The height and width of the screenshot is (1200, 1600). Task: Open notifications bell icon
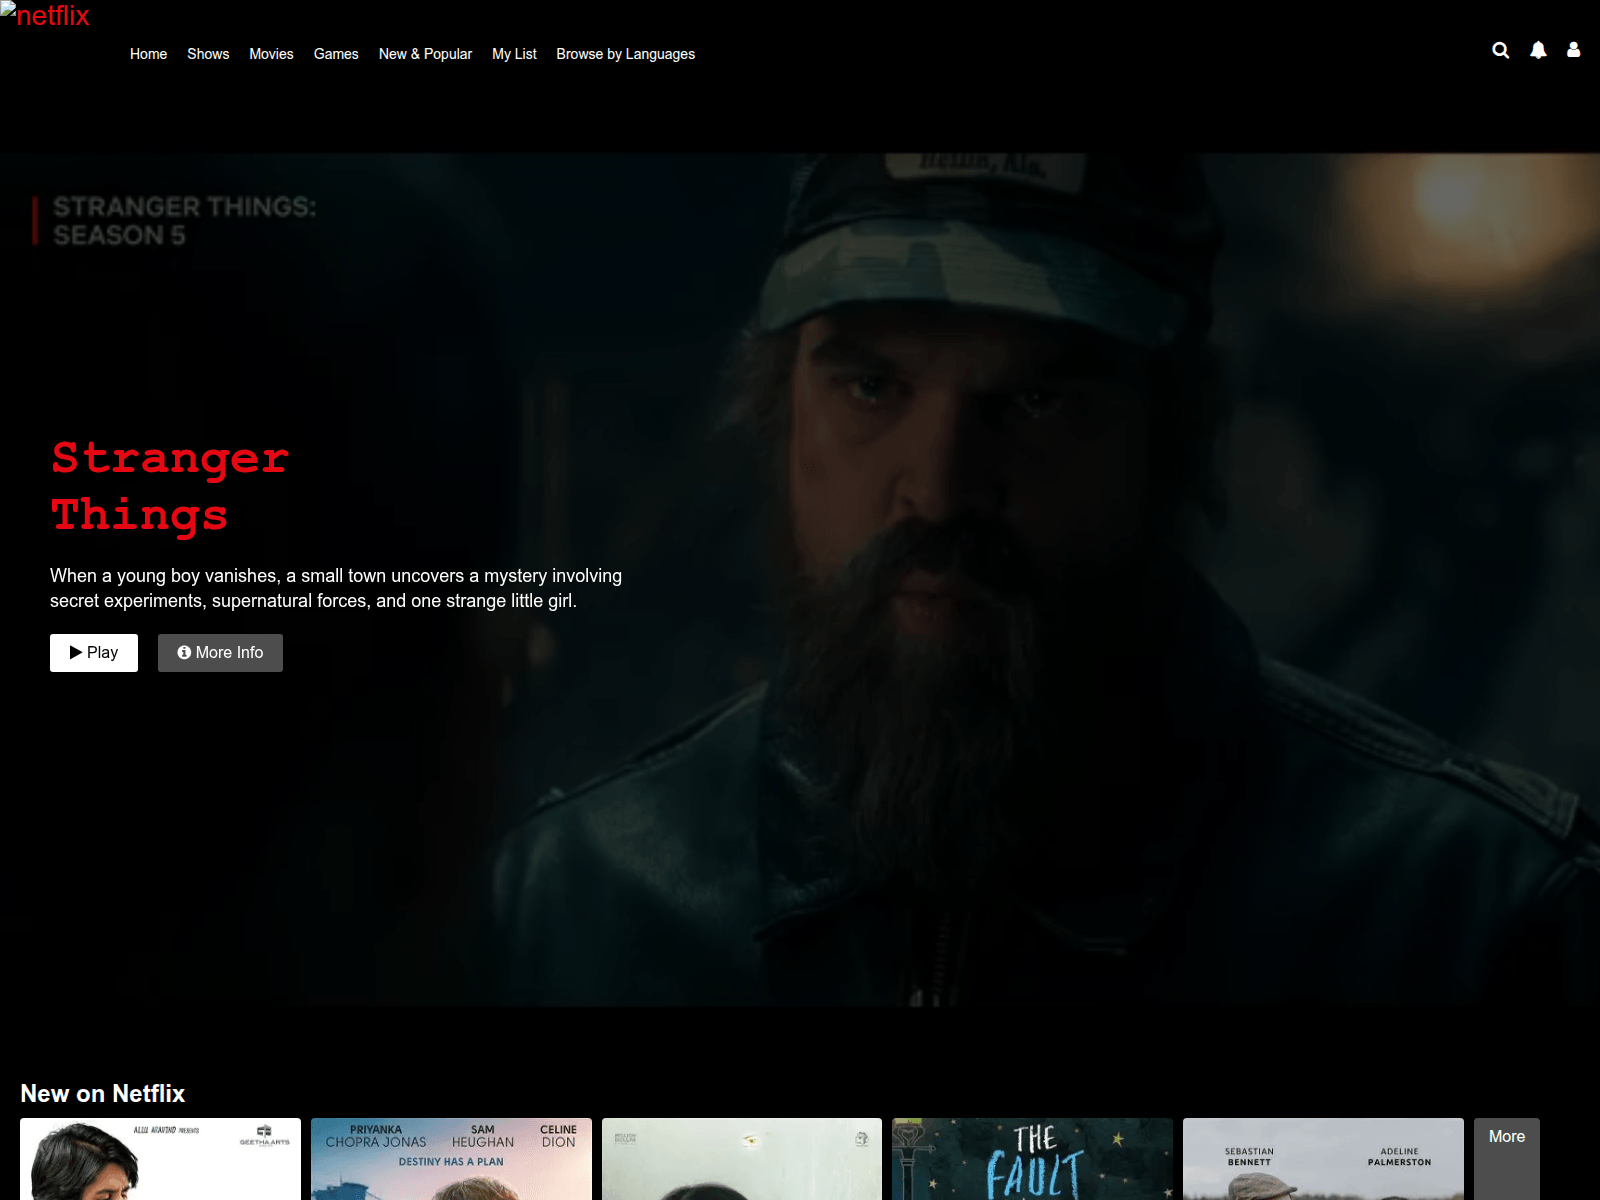1538,50
